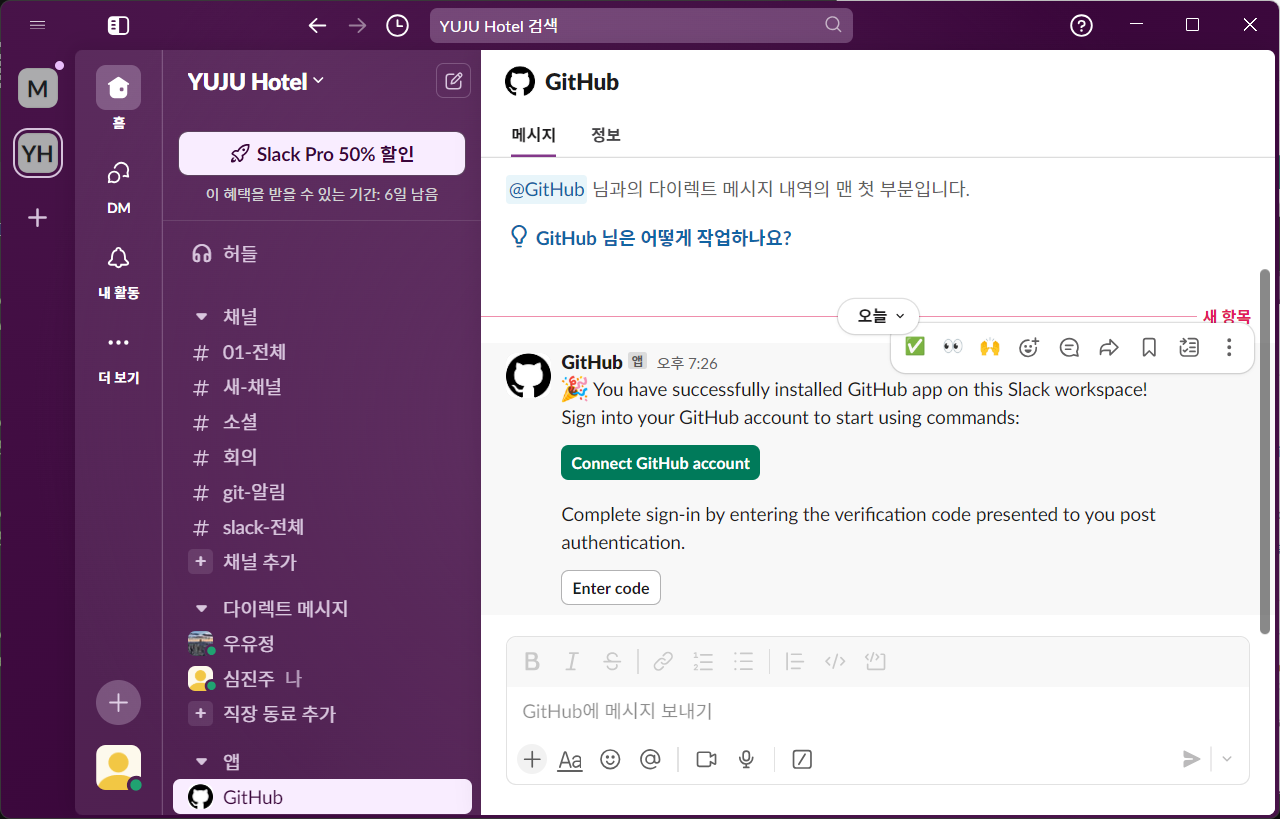The image size is (1280, 819).
Task: Click the YUJU Hotel search field
Action: (641, 26)
